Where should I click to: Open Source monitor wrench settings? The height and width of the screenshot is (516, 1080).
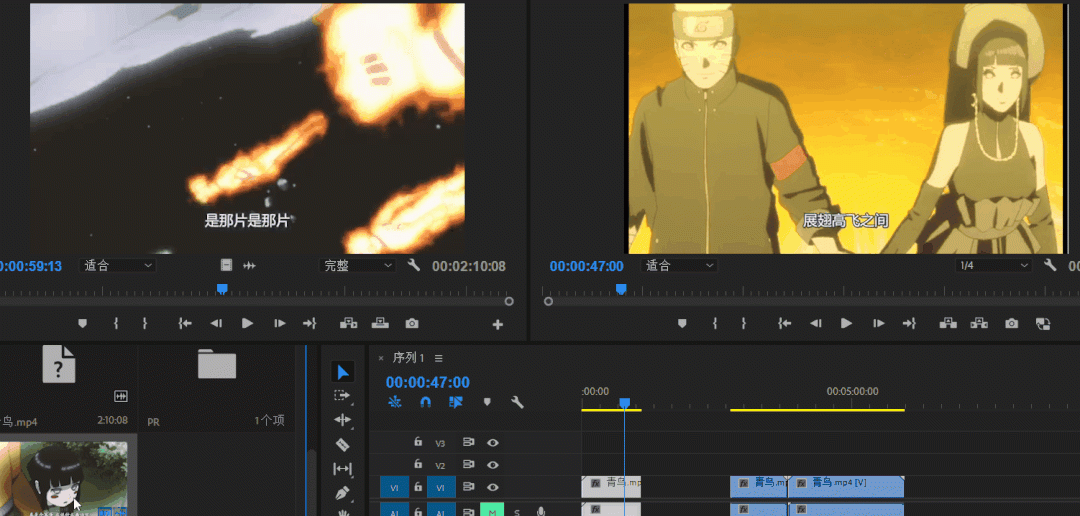(x=414, y=265)
